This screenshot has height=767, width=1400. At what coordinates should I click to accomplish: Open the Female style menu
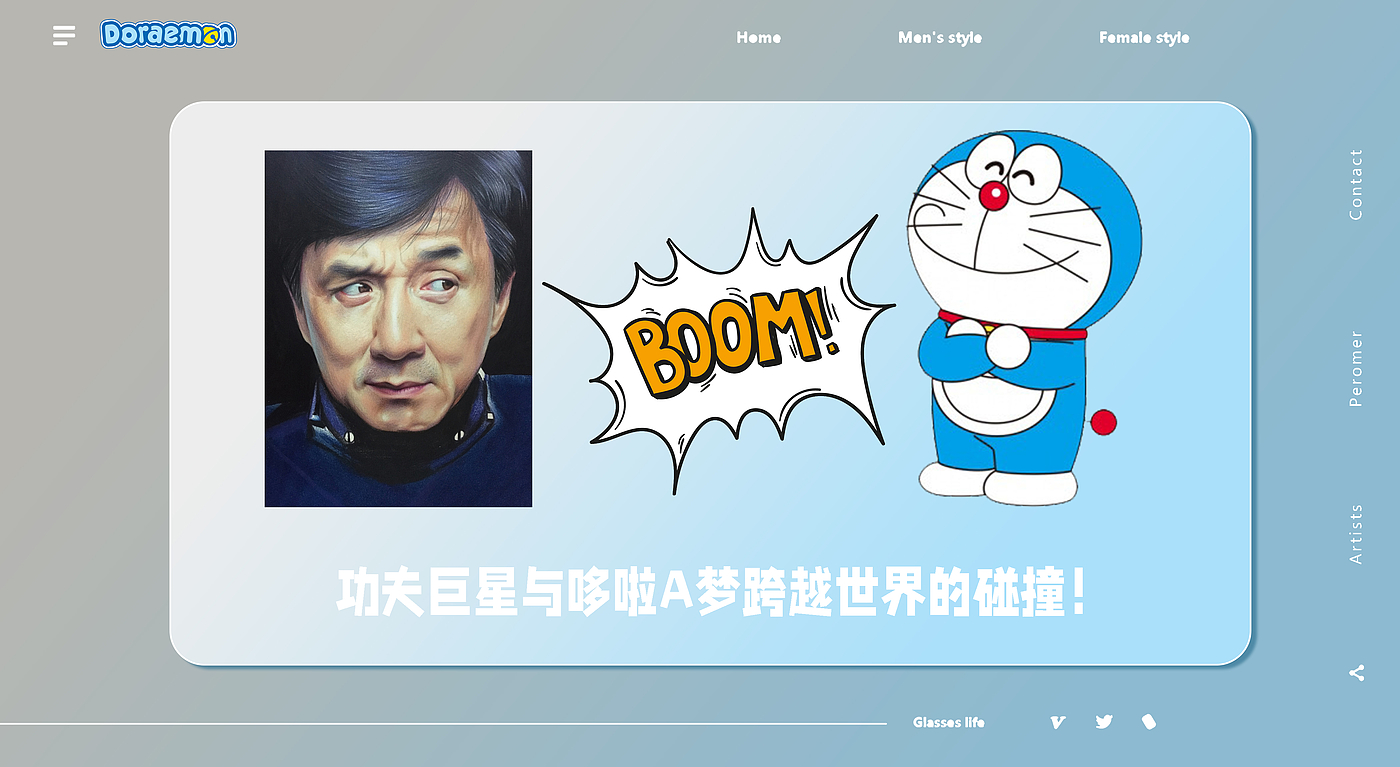pyautogui.click(x=1144, y=37)
